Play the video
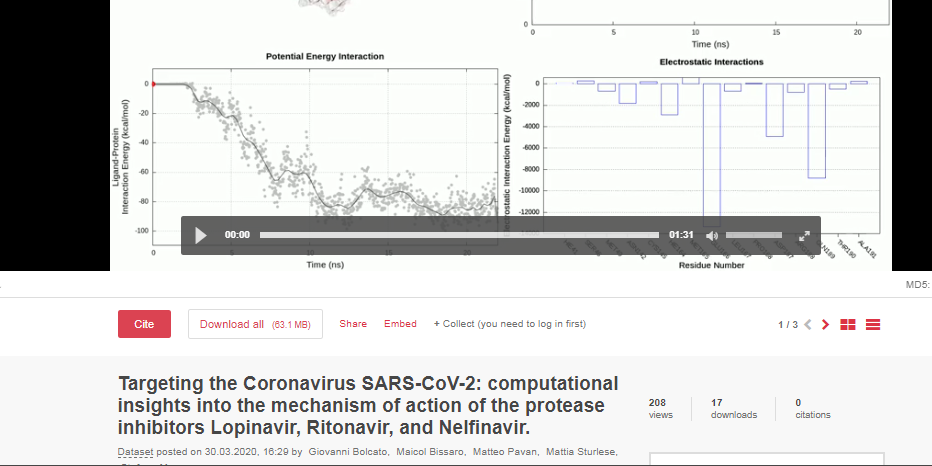 (201, 235)
